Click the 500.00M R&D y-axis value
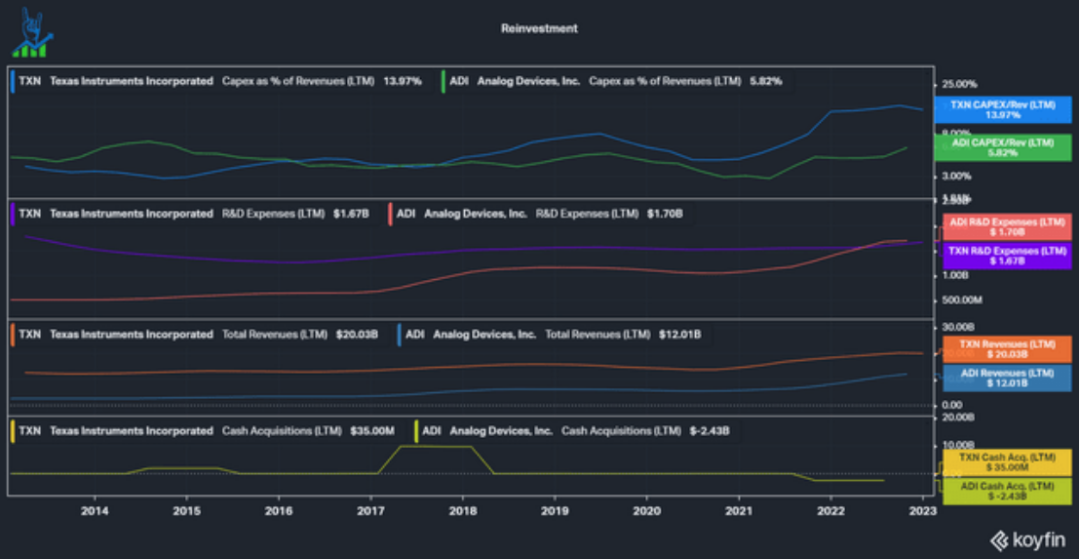1080x559 pixels. 964,300
